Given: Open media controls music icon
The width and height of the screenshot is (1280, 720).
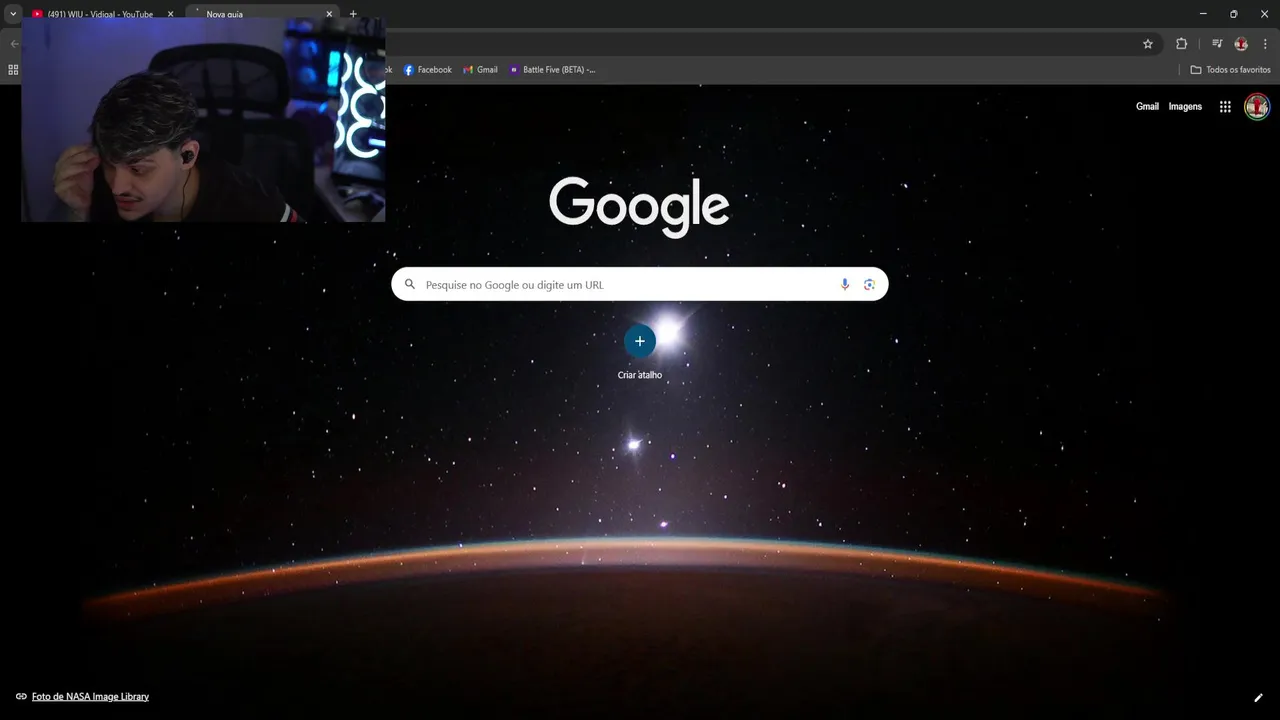Looking at the screenshot, I should pyautogui.click(x=1217, y=44).
